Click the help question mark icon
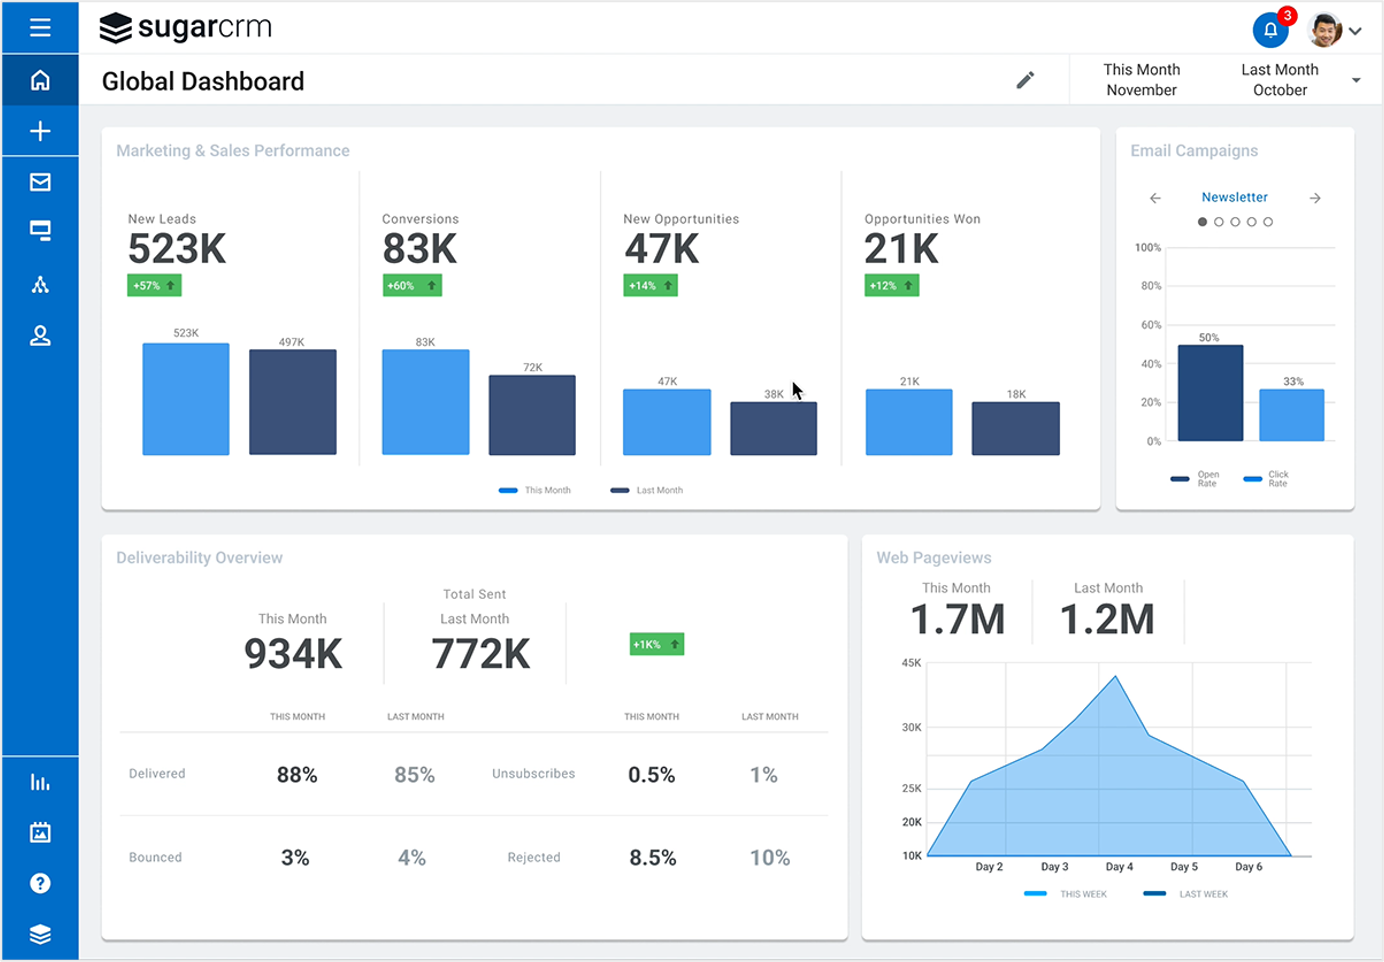Image resolution: width=1384 pixels, height=962 pixels. click(40, 883)
